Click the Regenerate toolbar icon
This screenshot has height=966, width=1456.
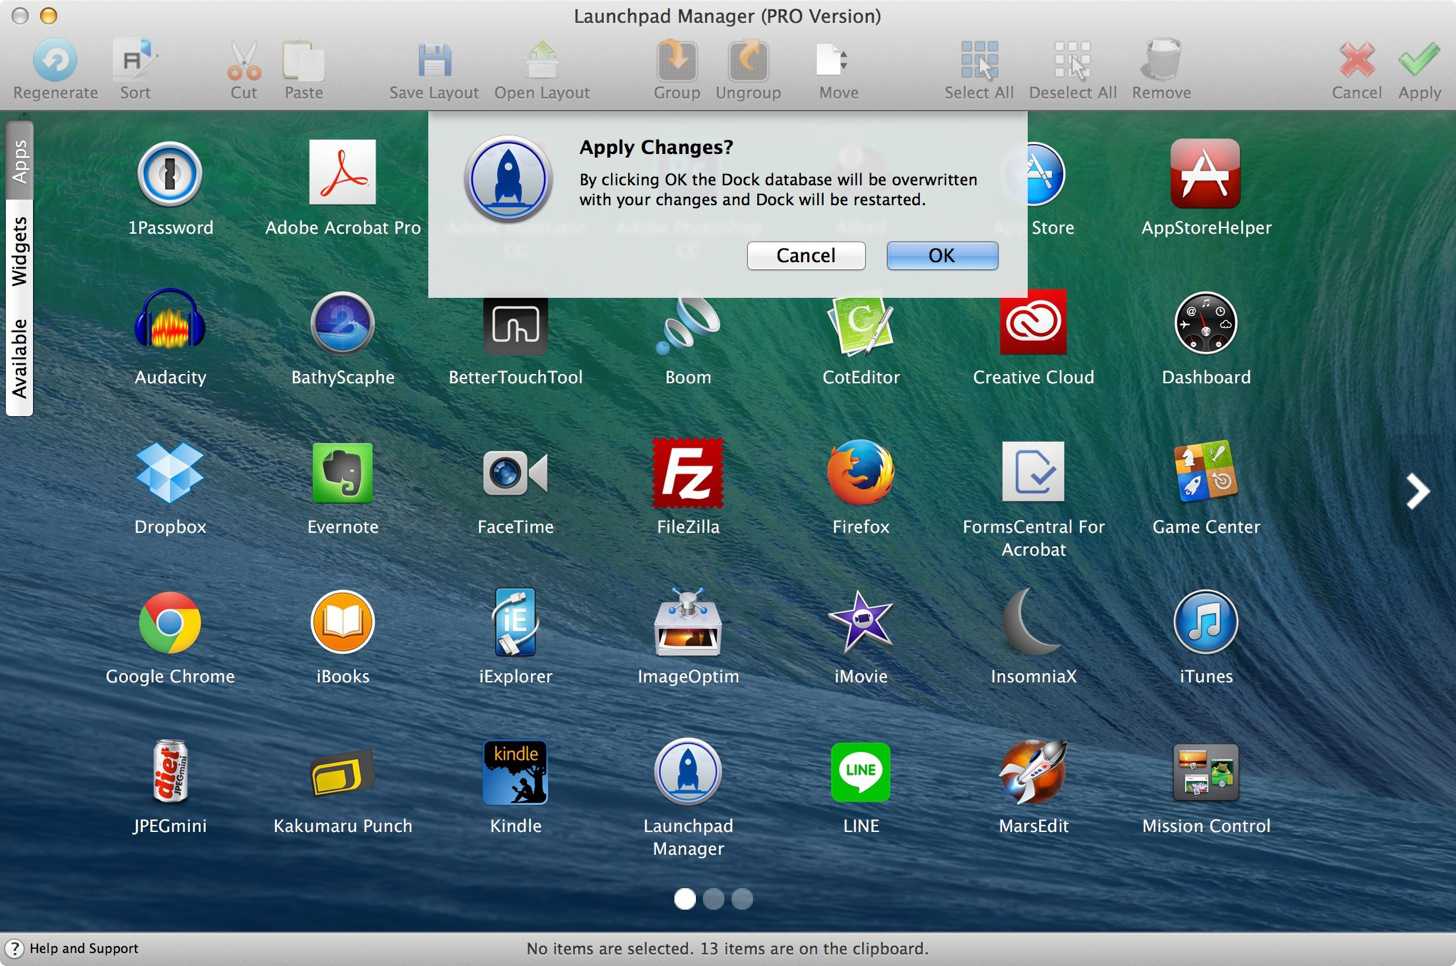click(x=55, y=61)
